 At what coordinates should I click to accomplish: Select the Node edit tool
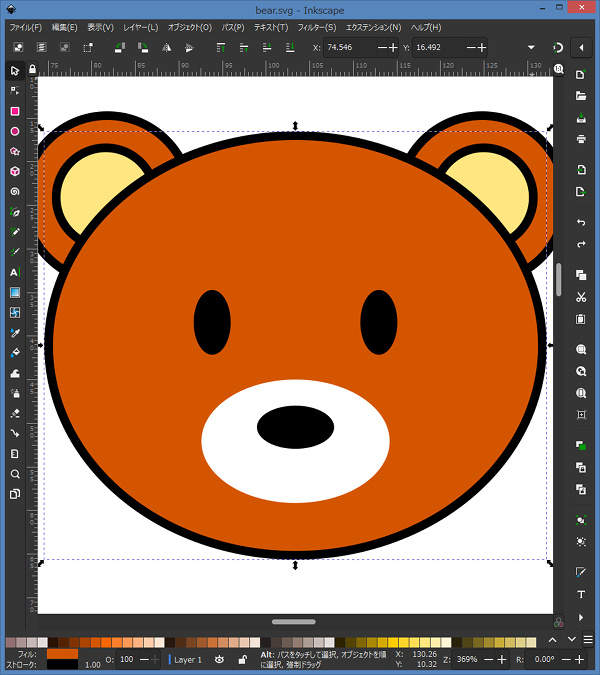point(15,91)
